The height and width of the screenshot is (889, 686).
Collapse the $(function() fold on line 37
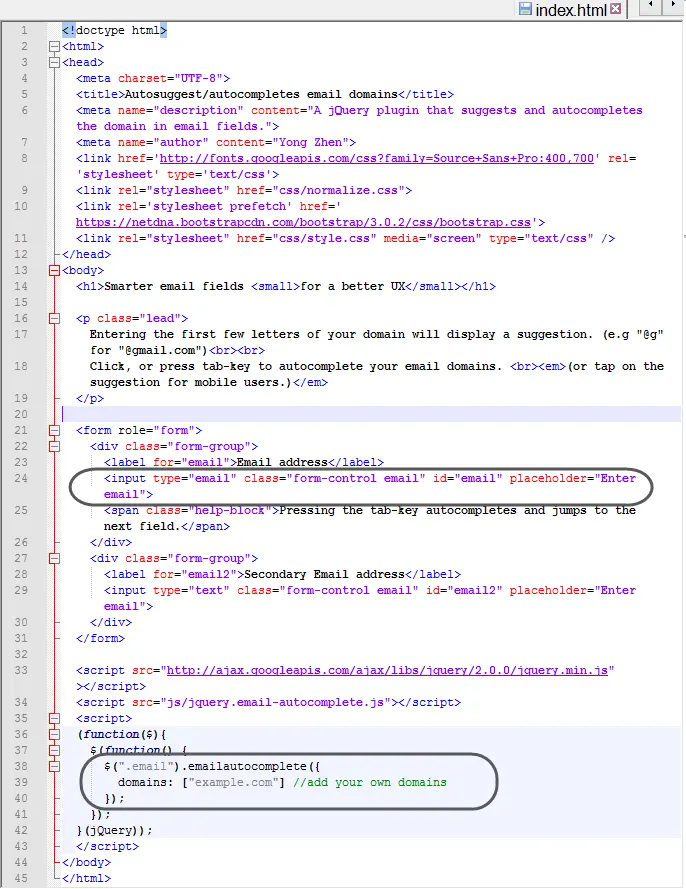[x=54, y=751]
